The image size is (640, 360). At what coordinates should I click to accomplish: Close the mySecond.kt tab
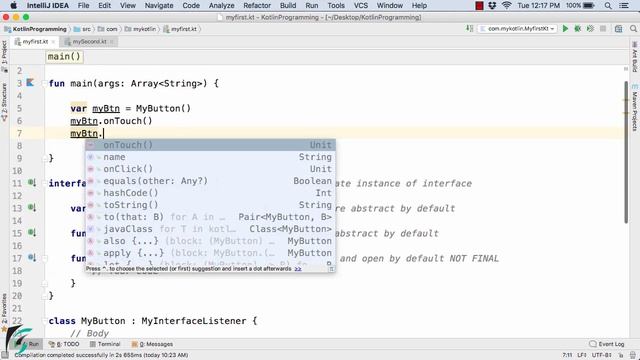pyautogui.click(x=112, y=42)
